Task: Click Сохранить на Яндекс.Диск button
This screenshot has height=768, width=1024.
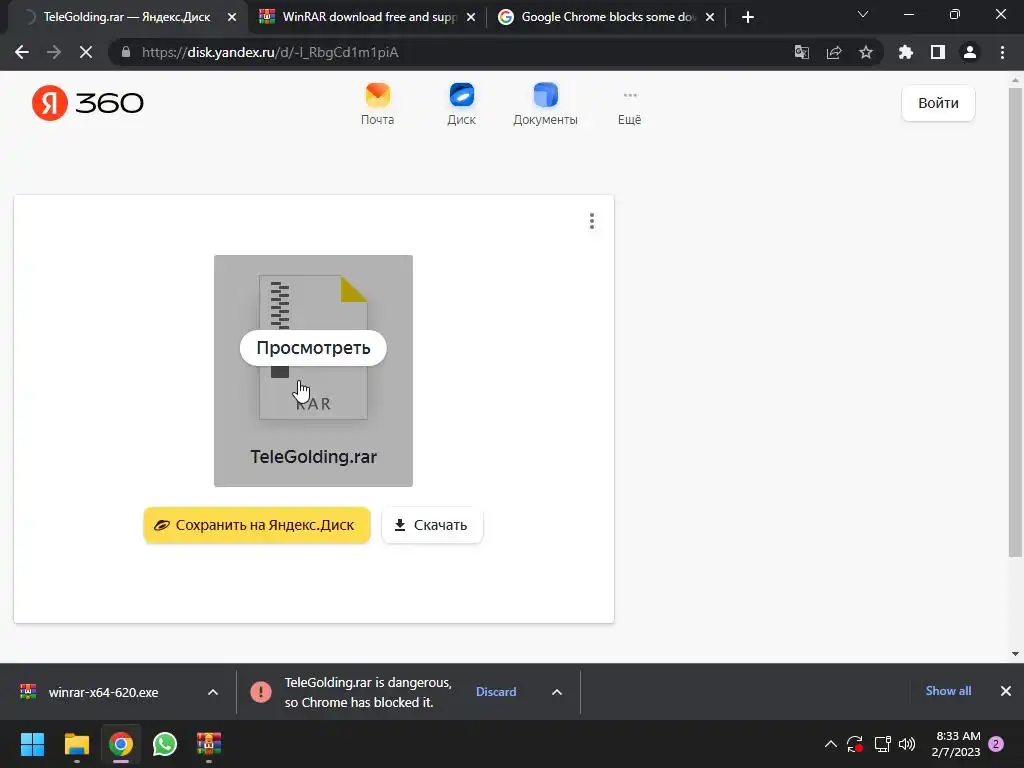Action: [x=257, y=525]
